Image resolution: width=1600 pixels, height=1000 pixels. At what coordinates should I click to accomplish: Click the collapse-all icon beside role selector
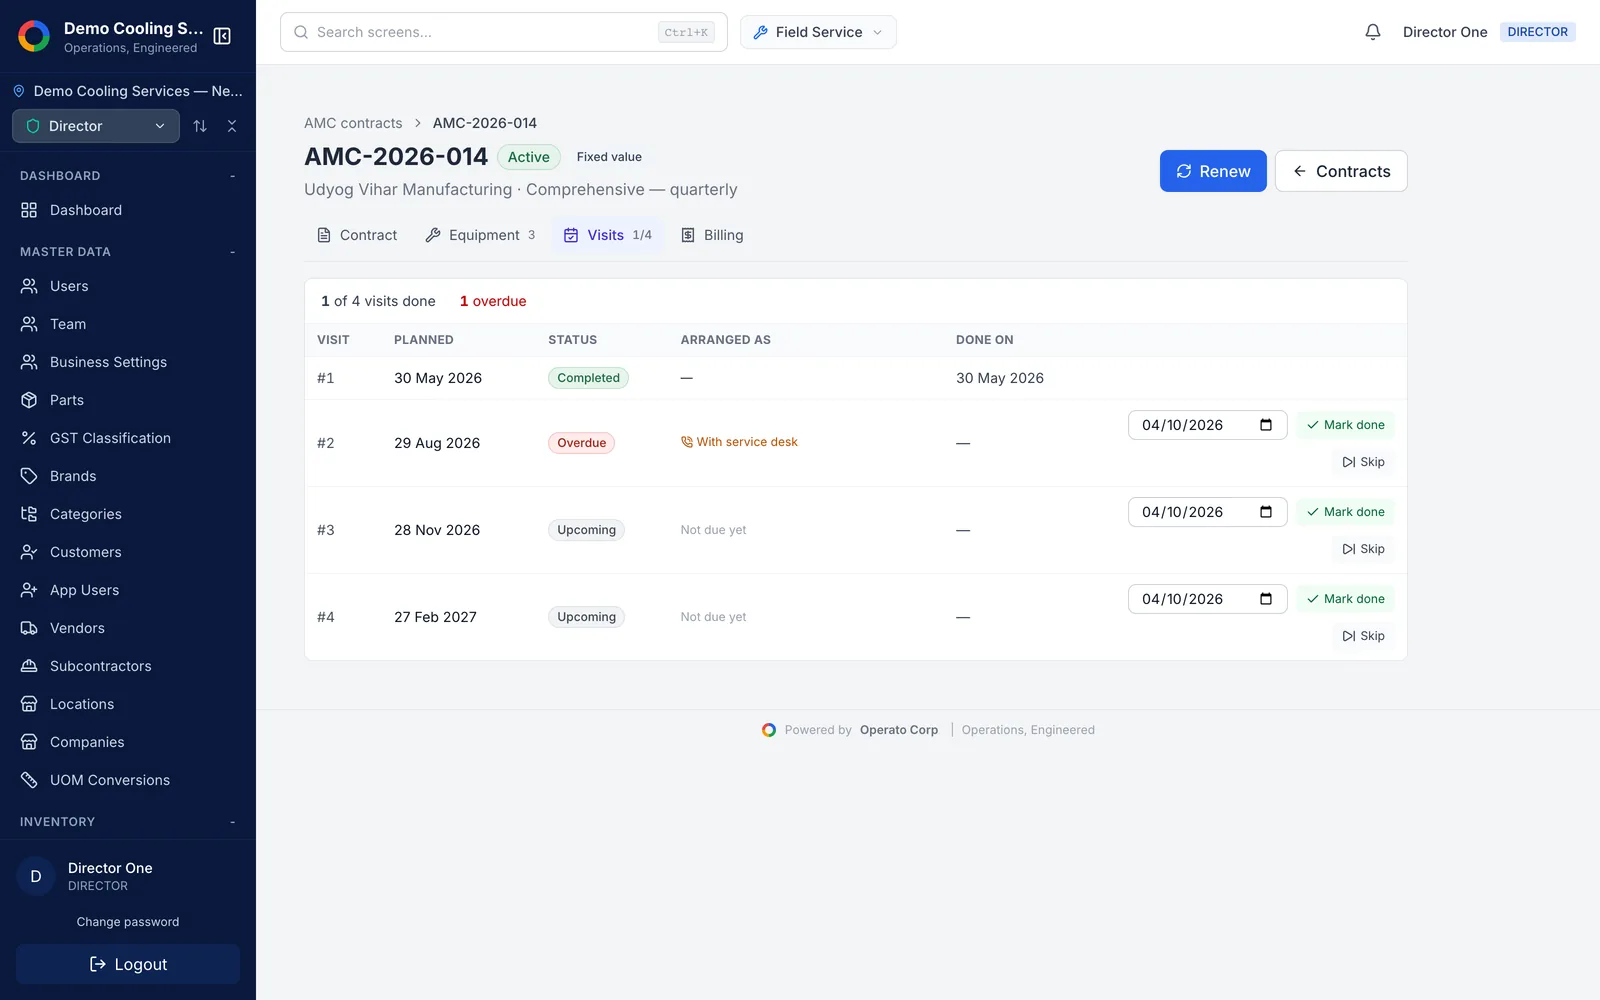point(232,126)
